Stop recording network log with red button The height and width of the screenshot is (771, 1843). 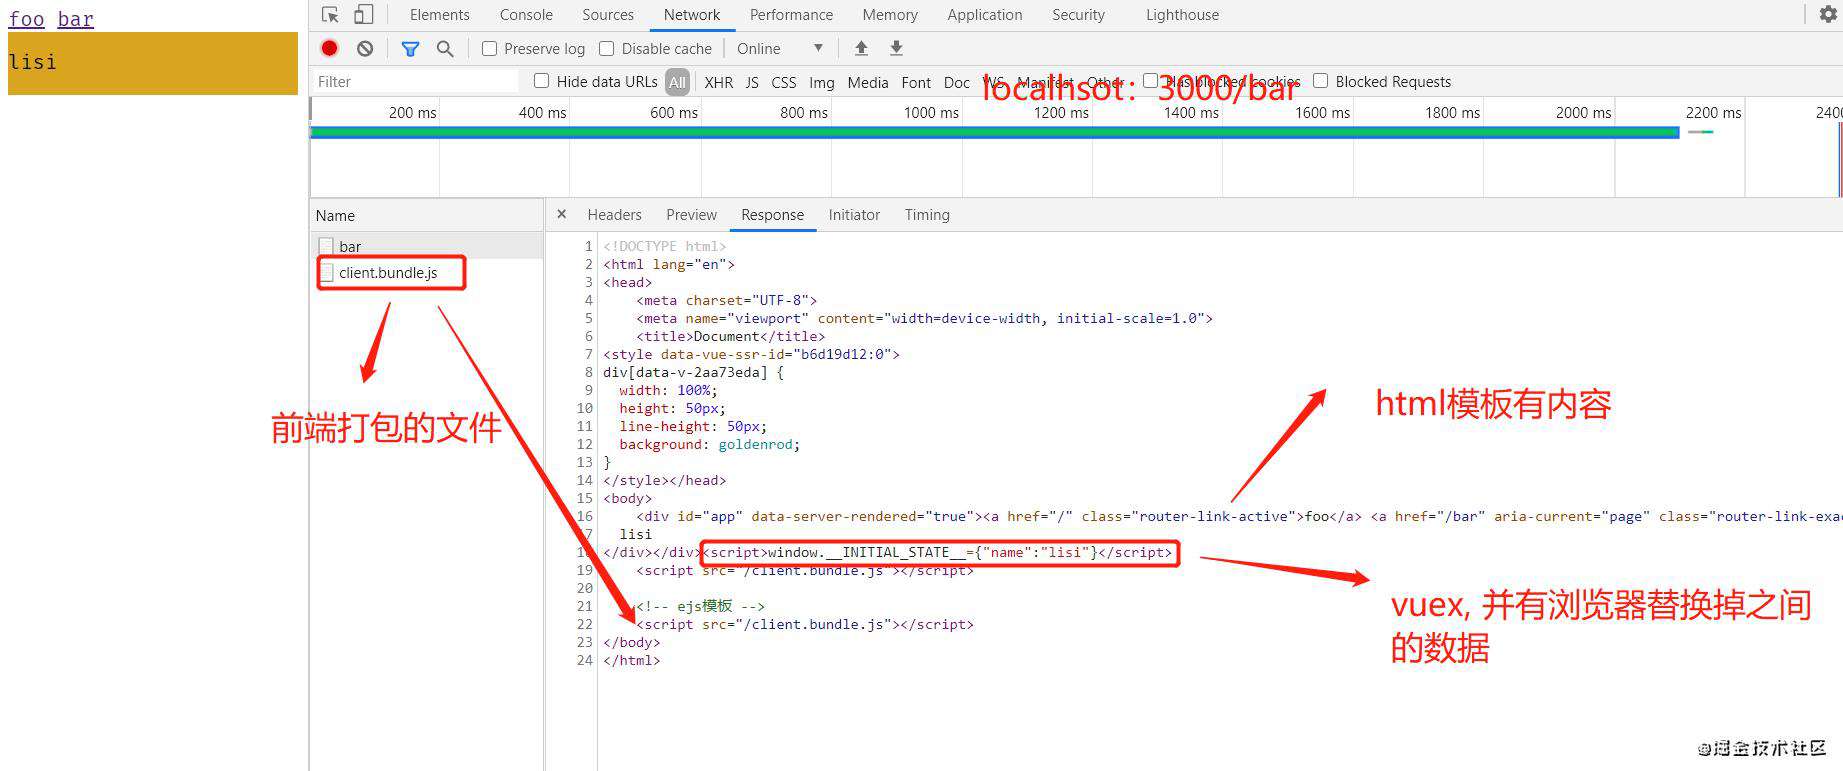pos(330,48)
